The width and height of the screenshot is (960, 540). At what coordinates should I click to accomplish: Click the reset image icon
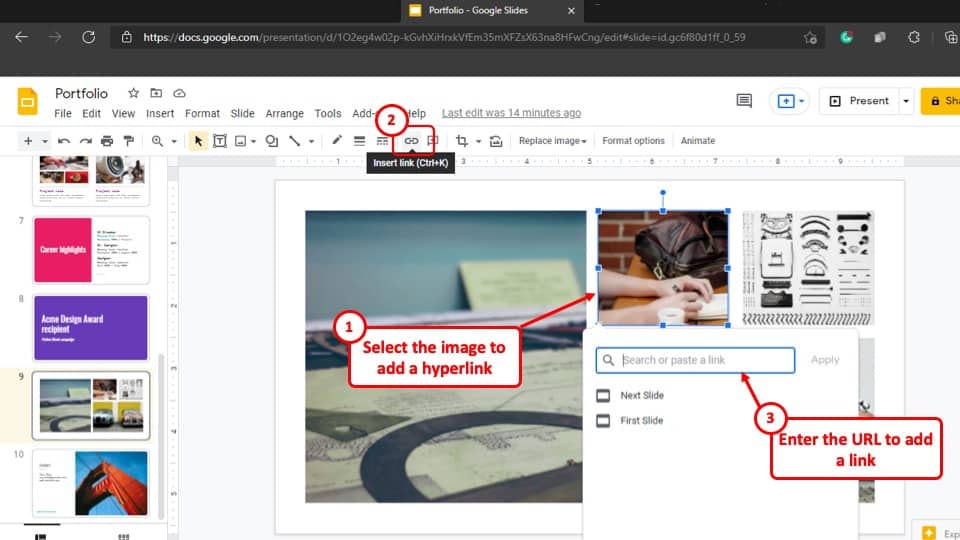tap(496, 141)
